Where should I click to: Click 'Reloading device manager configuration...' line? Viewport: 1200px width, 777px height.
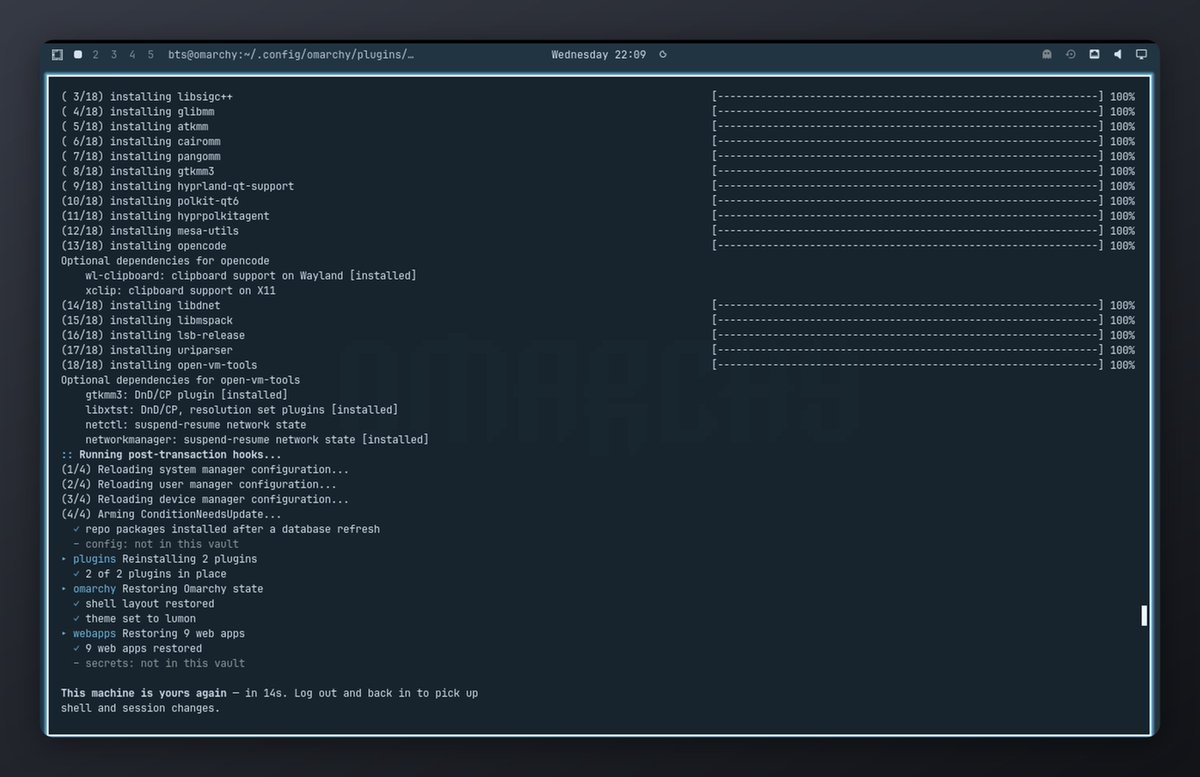coord(205,499)
